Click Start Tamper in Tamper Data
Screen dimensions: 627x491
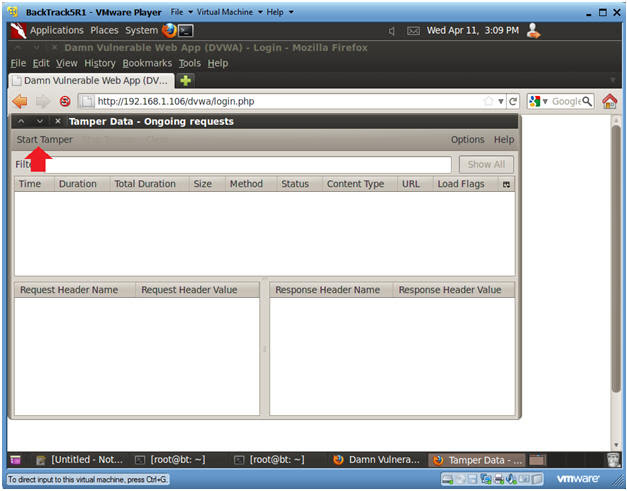[x=44, y=140]
